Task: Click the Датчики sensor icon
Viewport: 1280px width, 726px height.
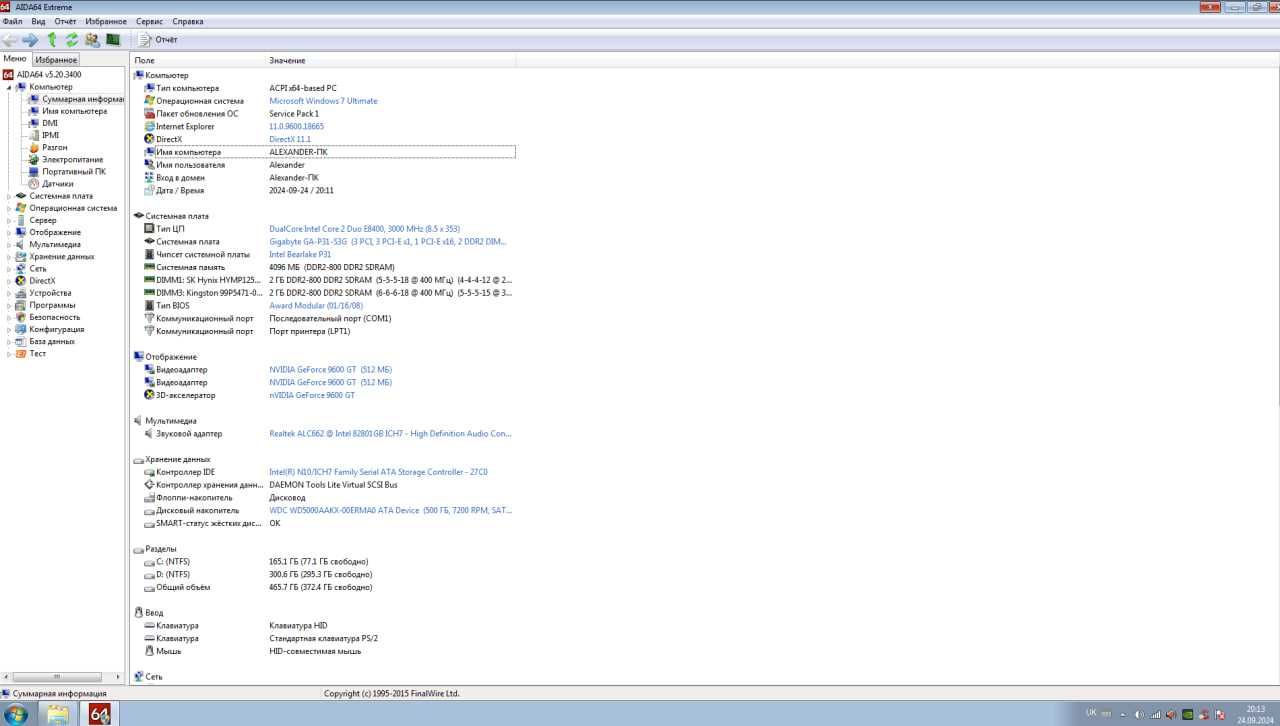Action: (34, 184)
